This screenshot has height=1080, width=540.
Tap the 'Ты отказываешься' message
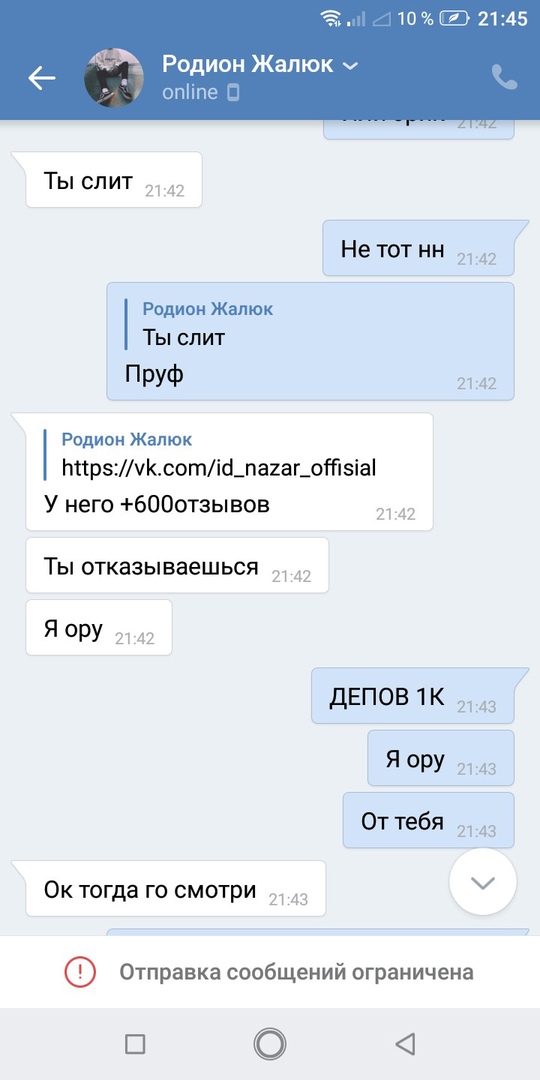[x=177, y=565]
